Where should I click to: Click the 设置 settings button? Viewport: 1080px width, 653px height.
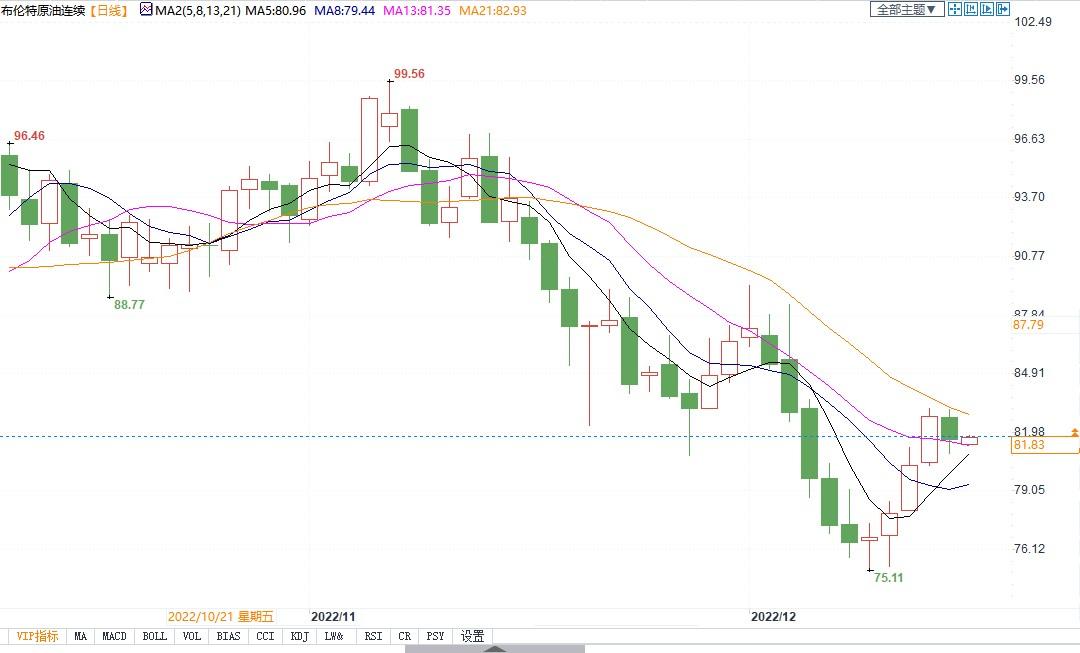(472, 636)
